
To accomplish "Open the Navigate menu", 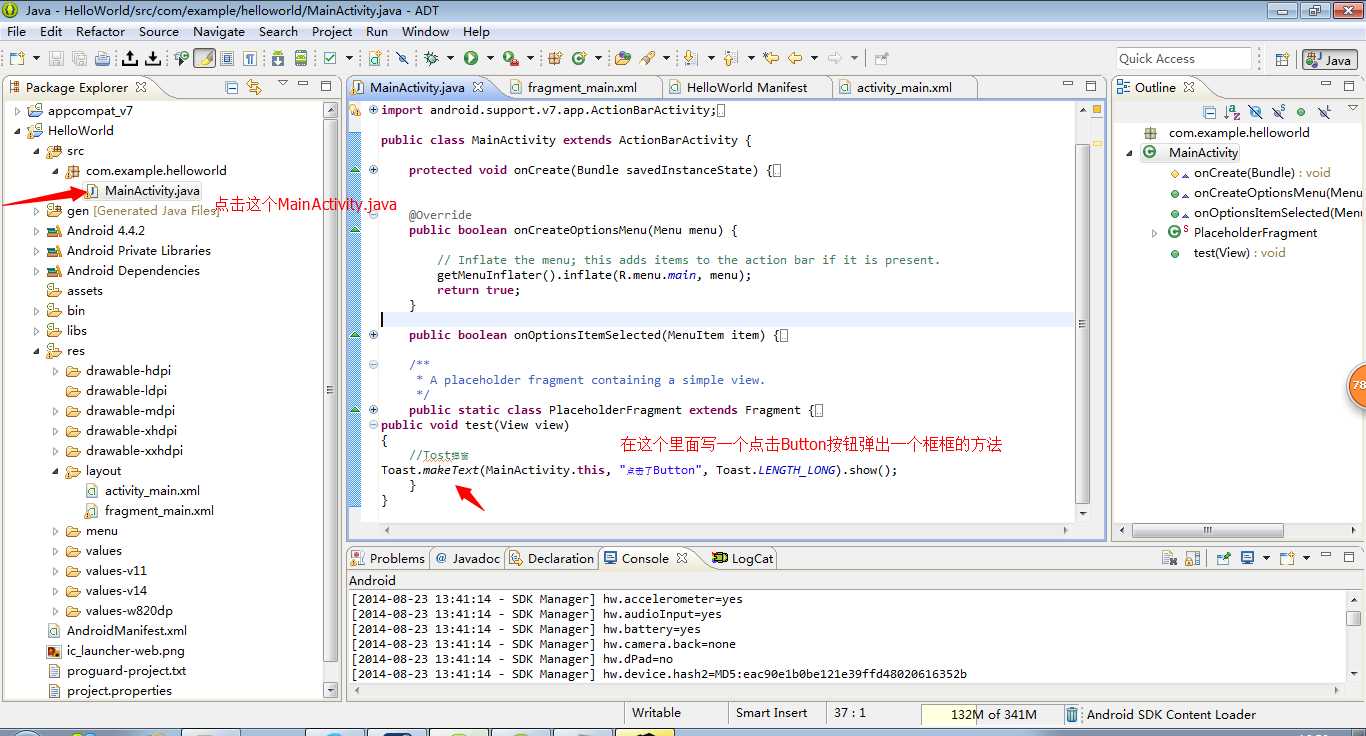I will [218, 31].
